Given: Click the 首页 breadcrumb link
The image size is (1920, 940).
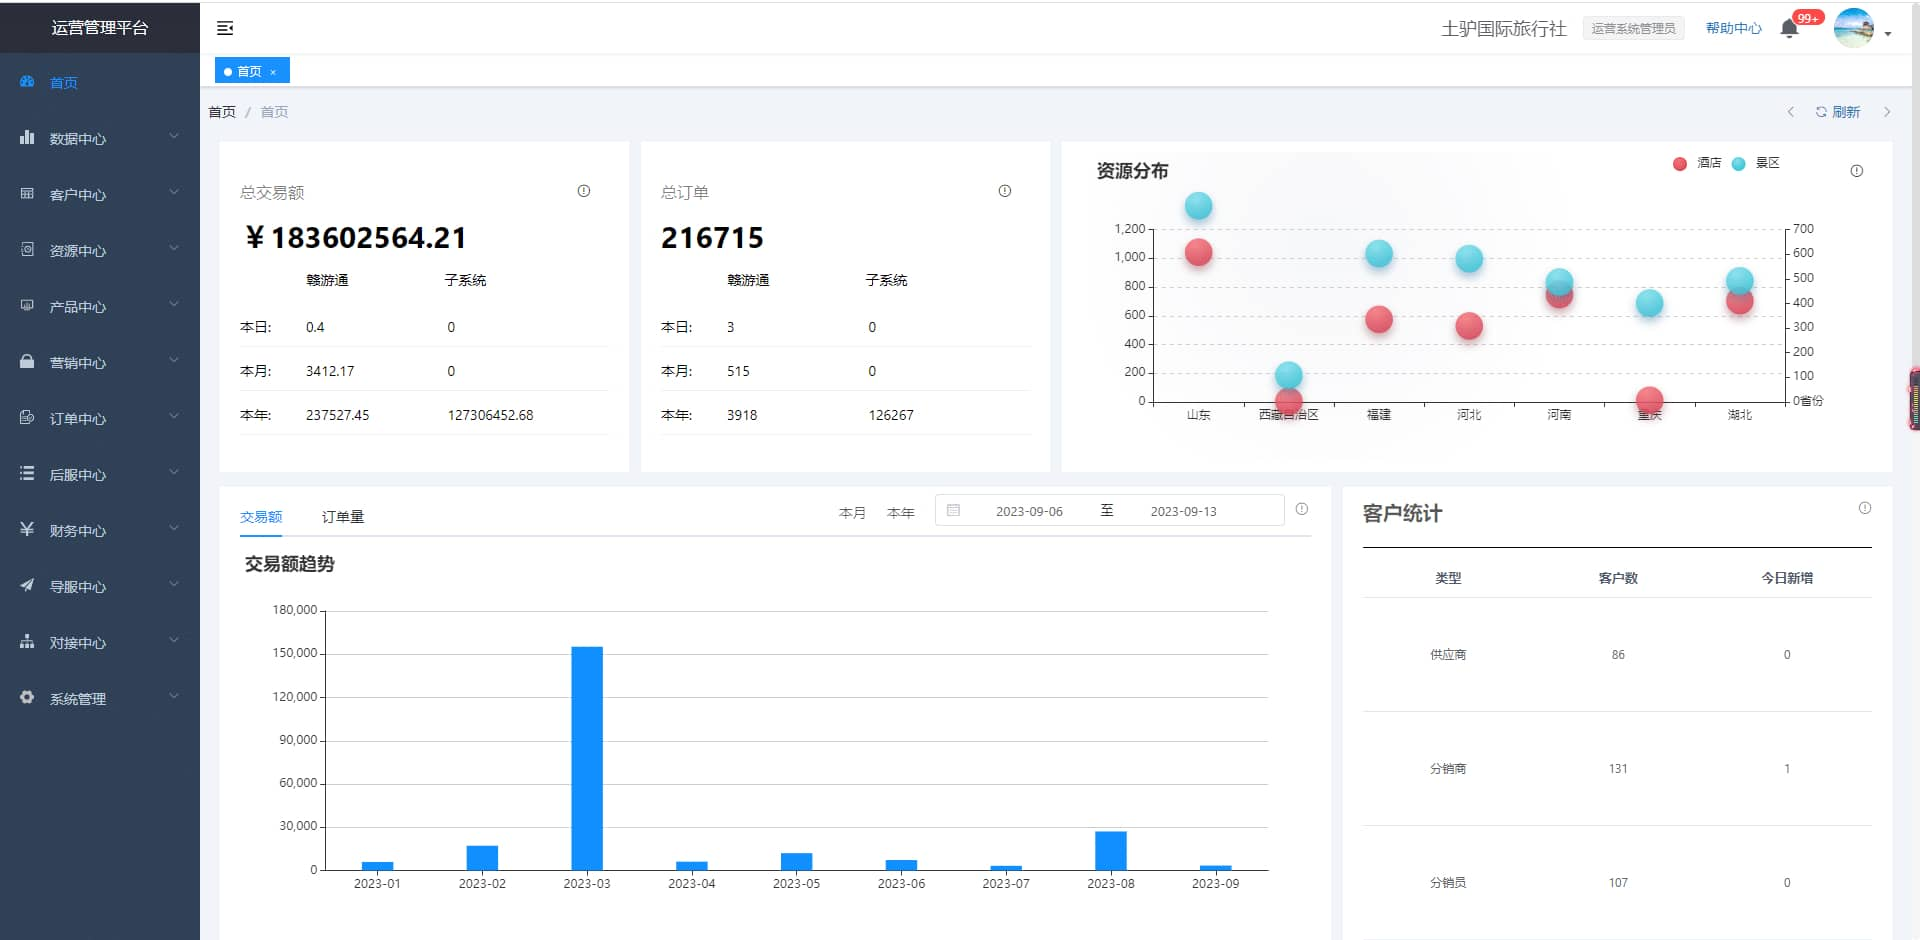Looking at the screenshot, I should click(222, 112).
